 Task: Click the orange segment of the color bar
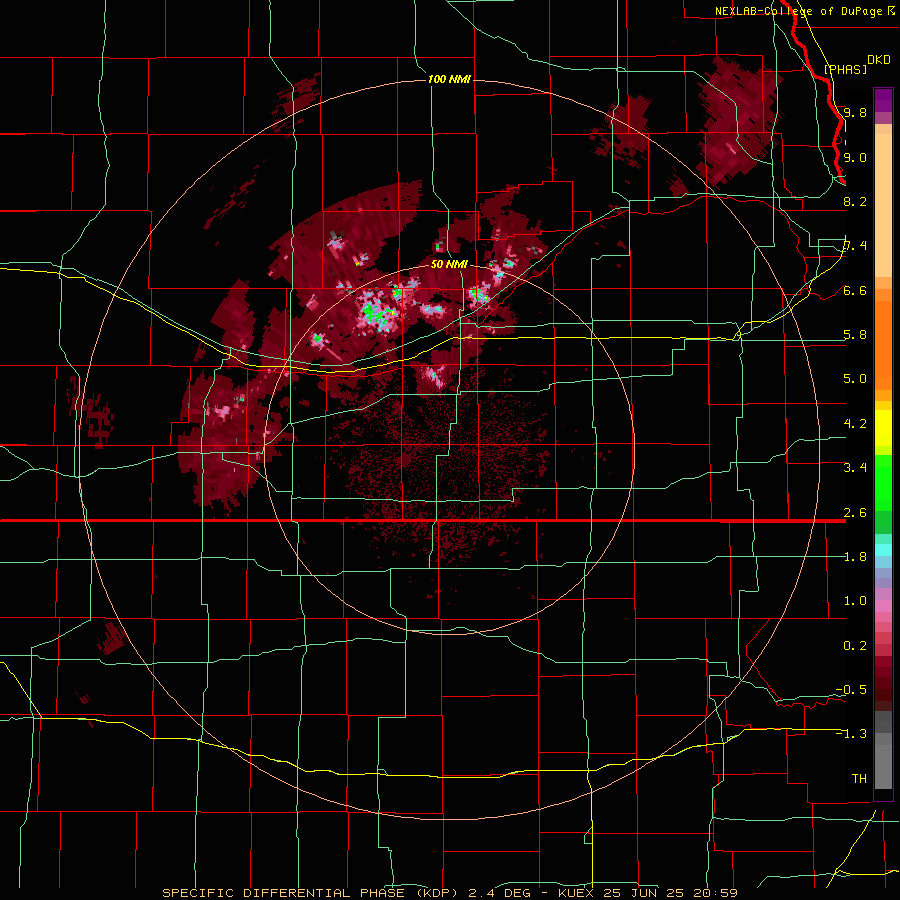883,344
